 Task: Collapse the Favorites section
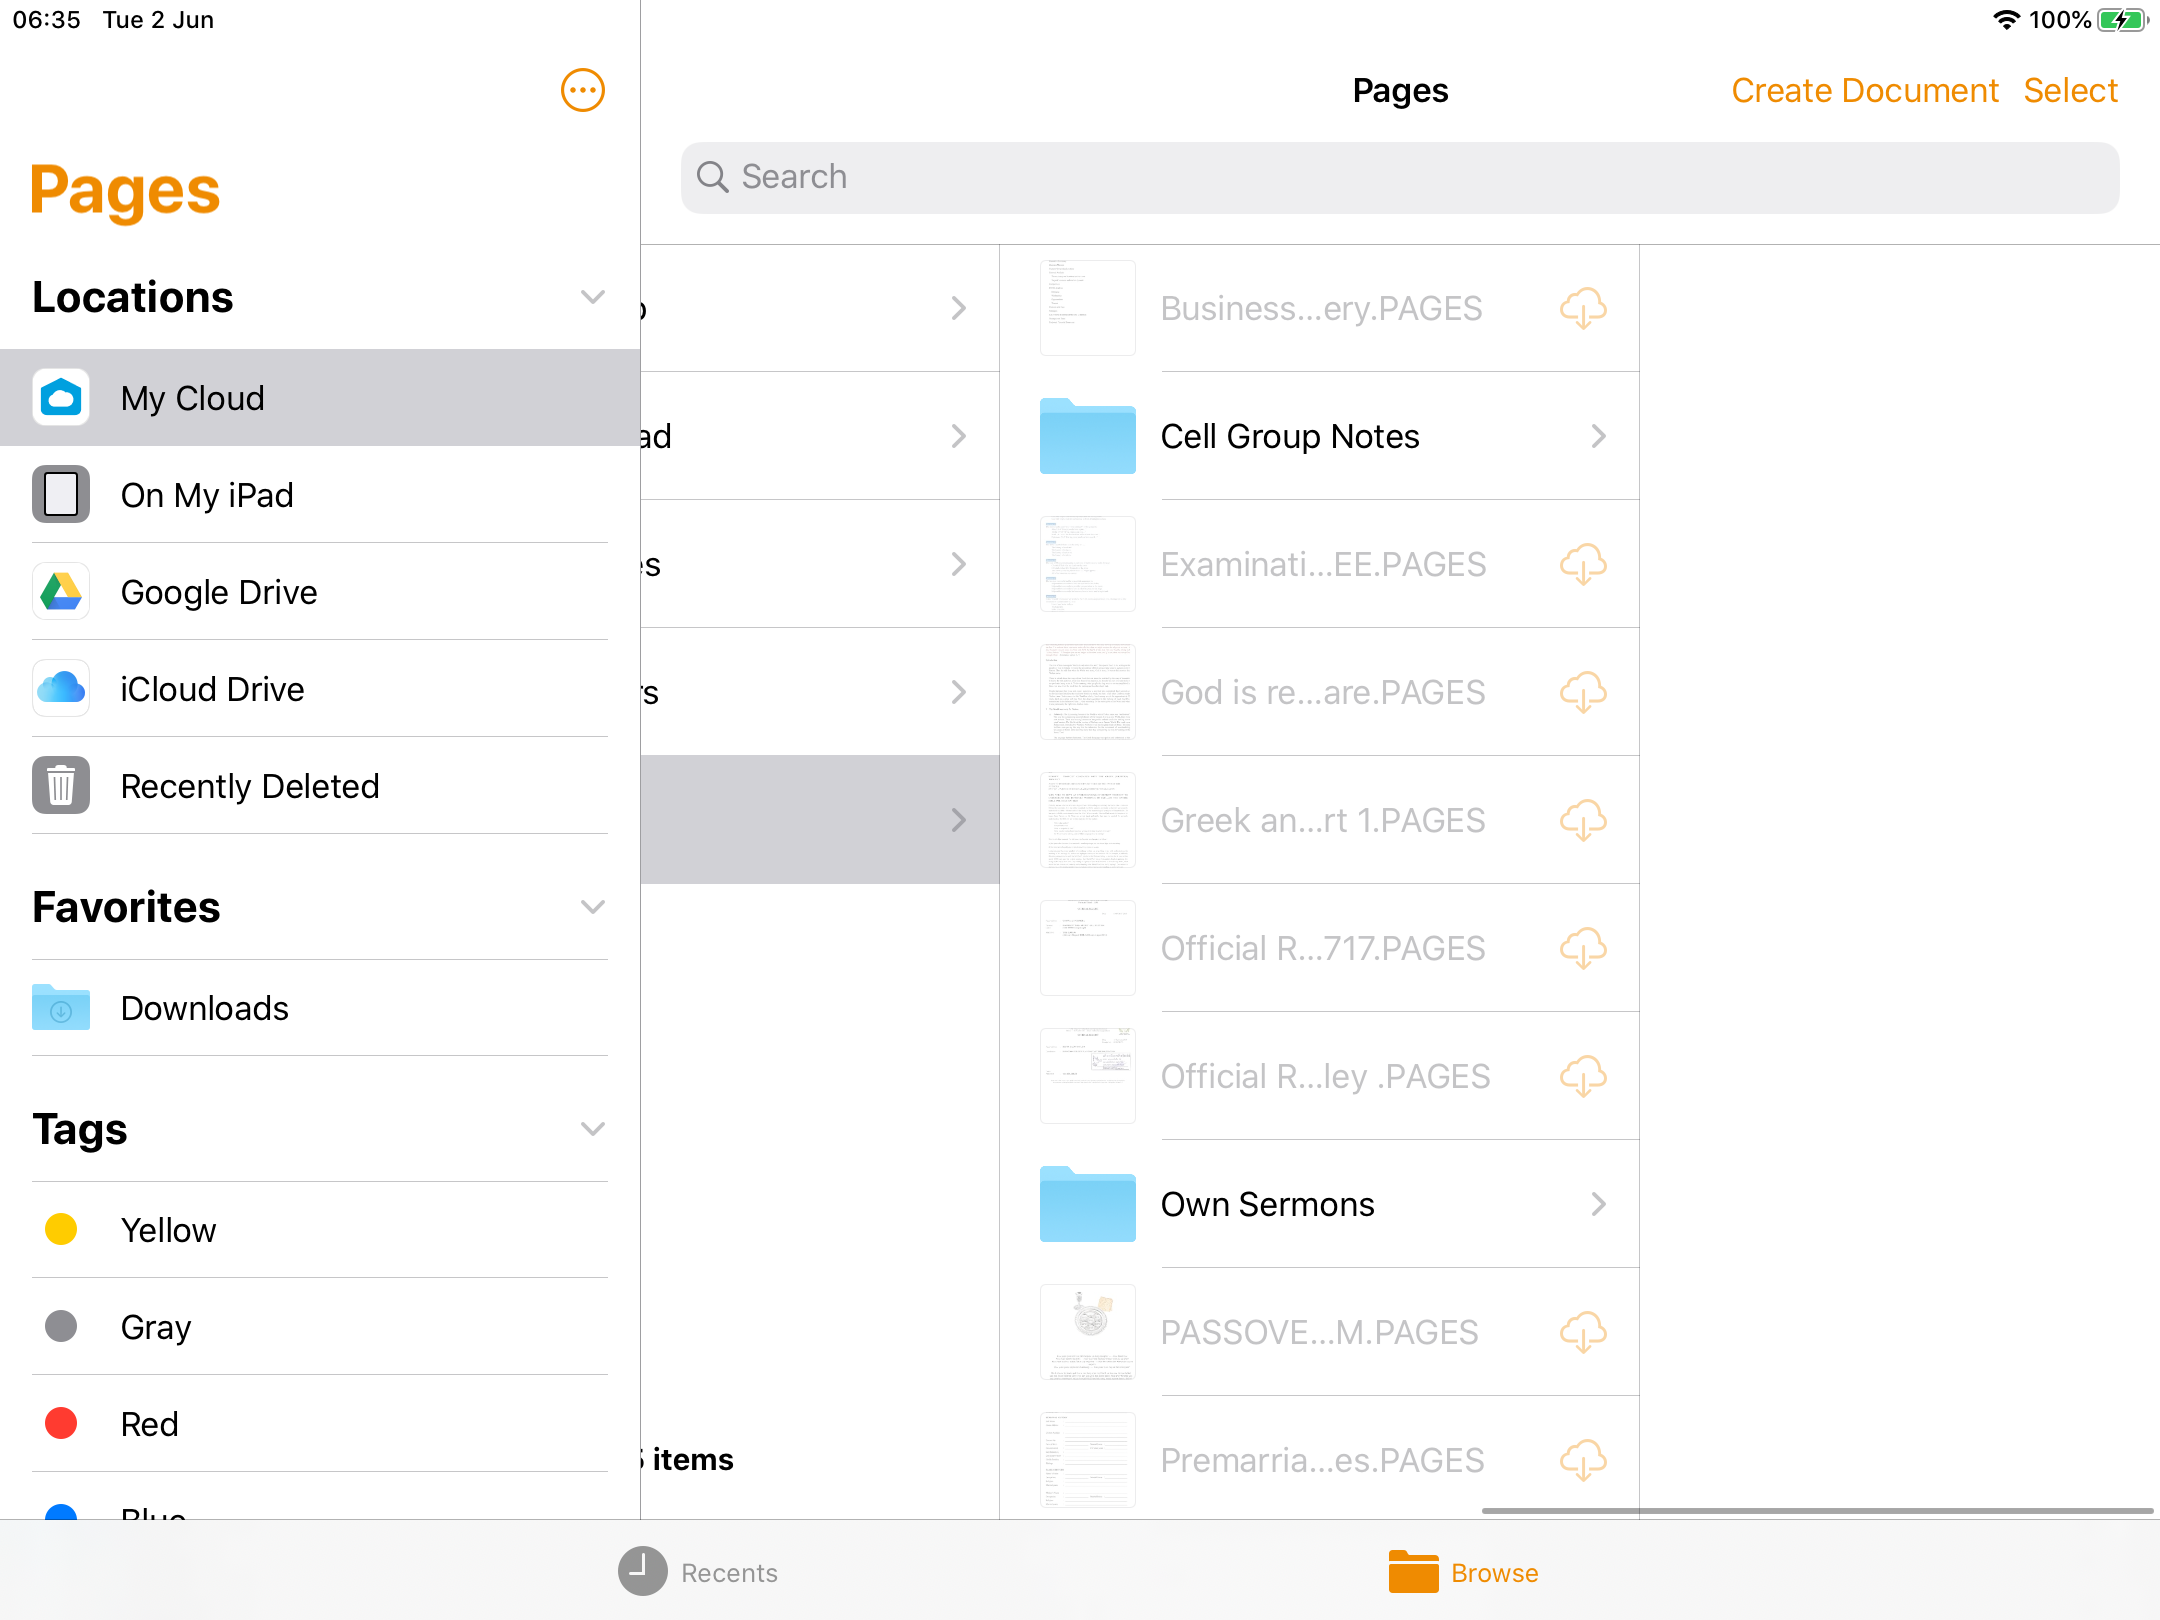click(x=593, y=907)
